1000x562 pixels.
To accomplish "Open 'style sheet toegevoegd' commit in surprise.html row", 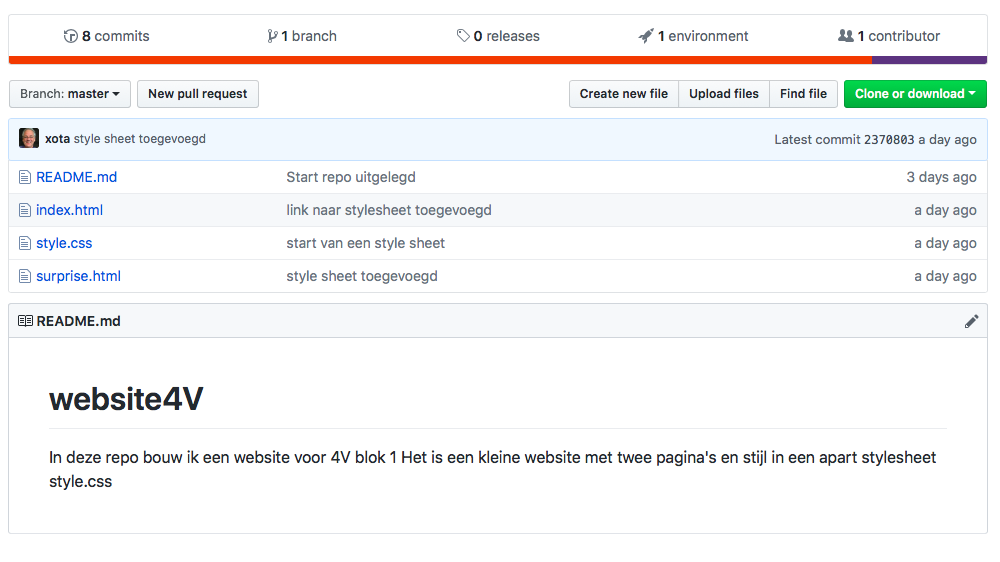I will click(362, 276).
